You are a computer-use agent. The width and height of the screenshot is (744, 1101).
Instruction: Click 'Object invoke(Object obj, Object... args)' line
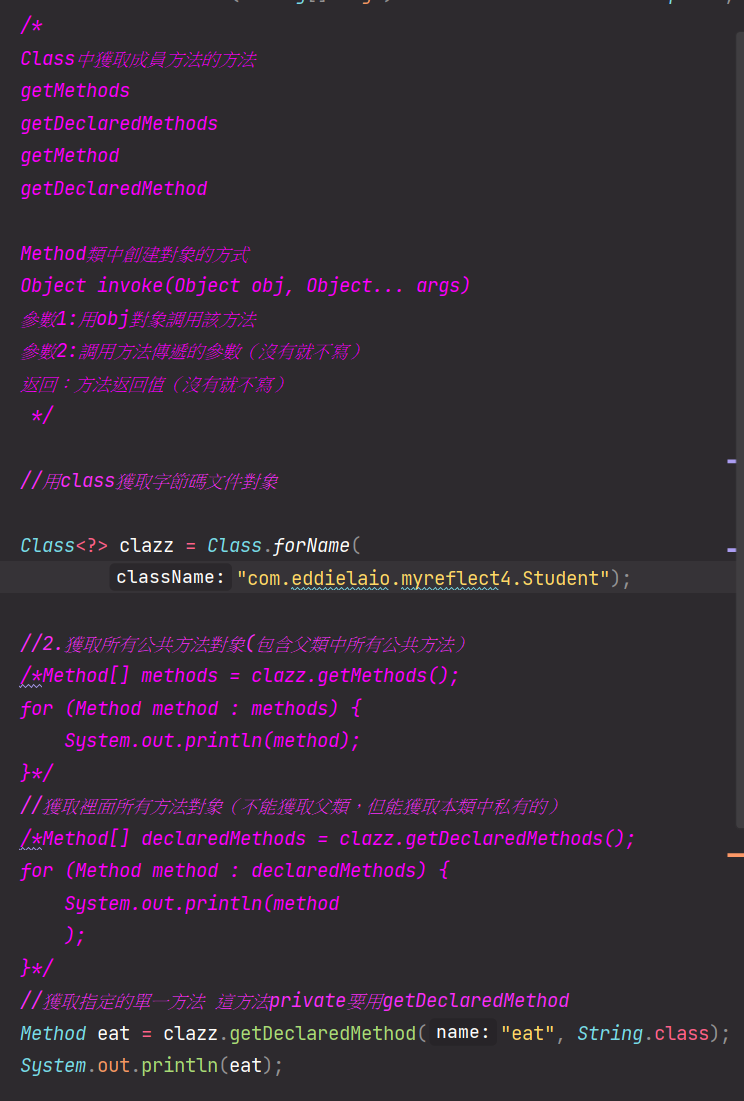pos(245,286)
